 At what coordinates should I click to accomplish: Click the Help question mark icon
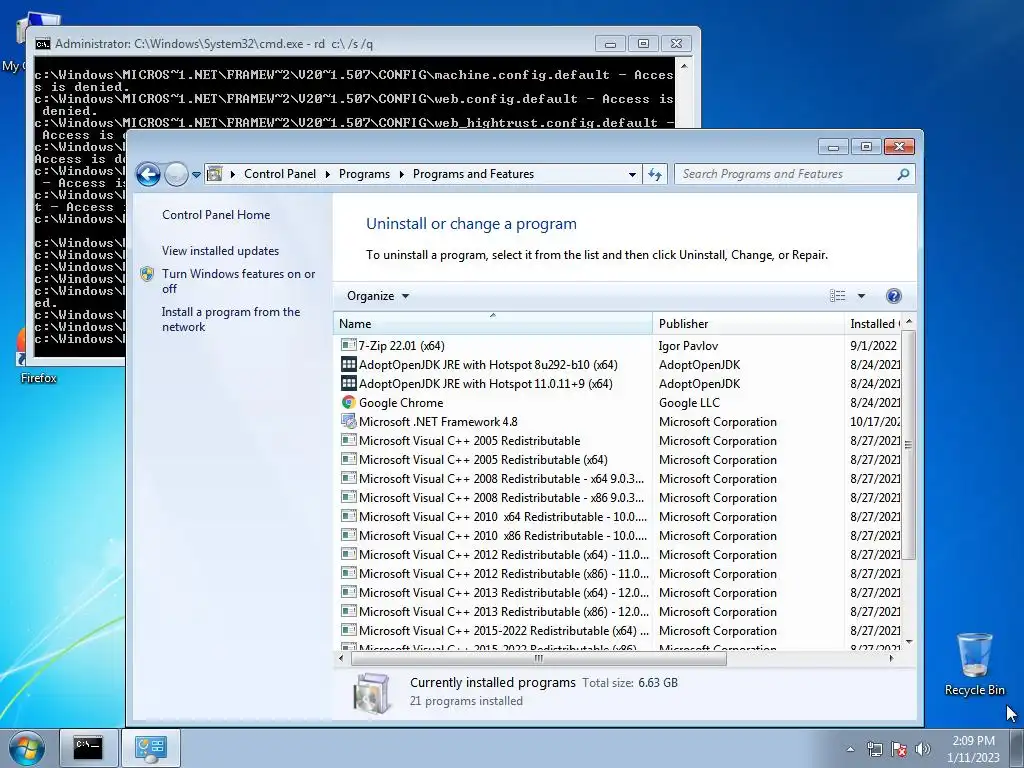(893, 296)
